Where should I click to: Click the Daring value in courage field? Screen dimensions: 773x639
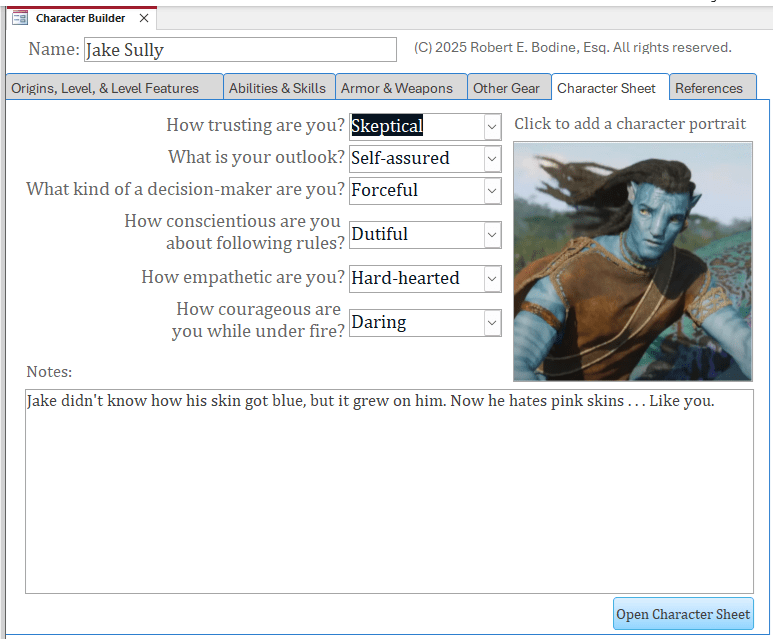tap(380, 323)
